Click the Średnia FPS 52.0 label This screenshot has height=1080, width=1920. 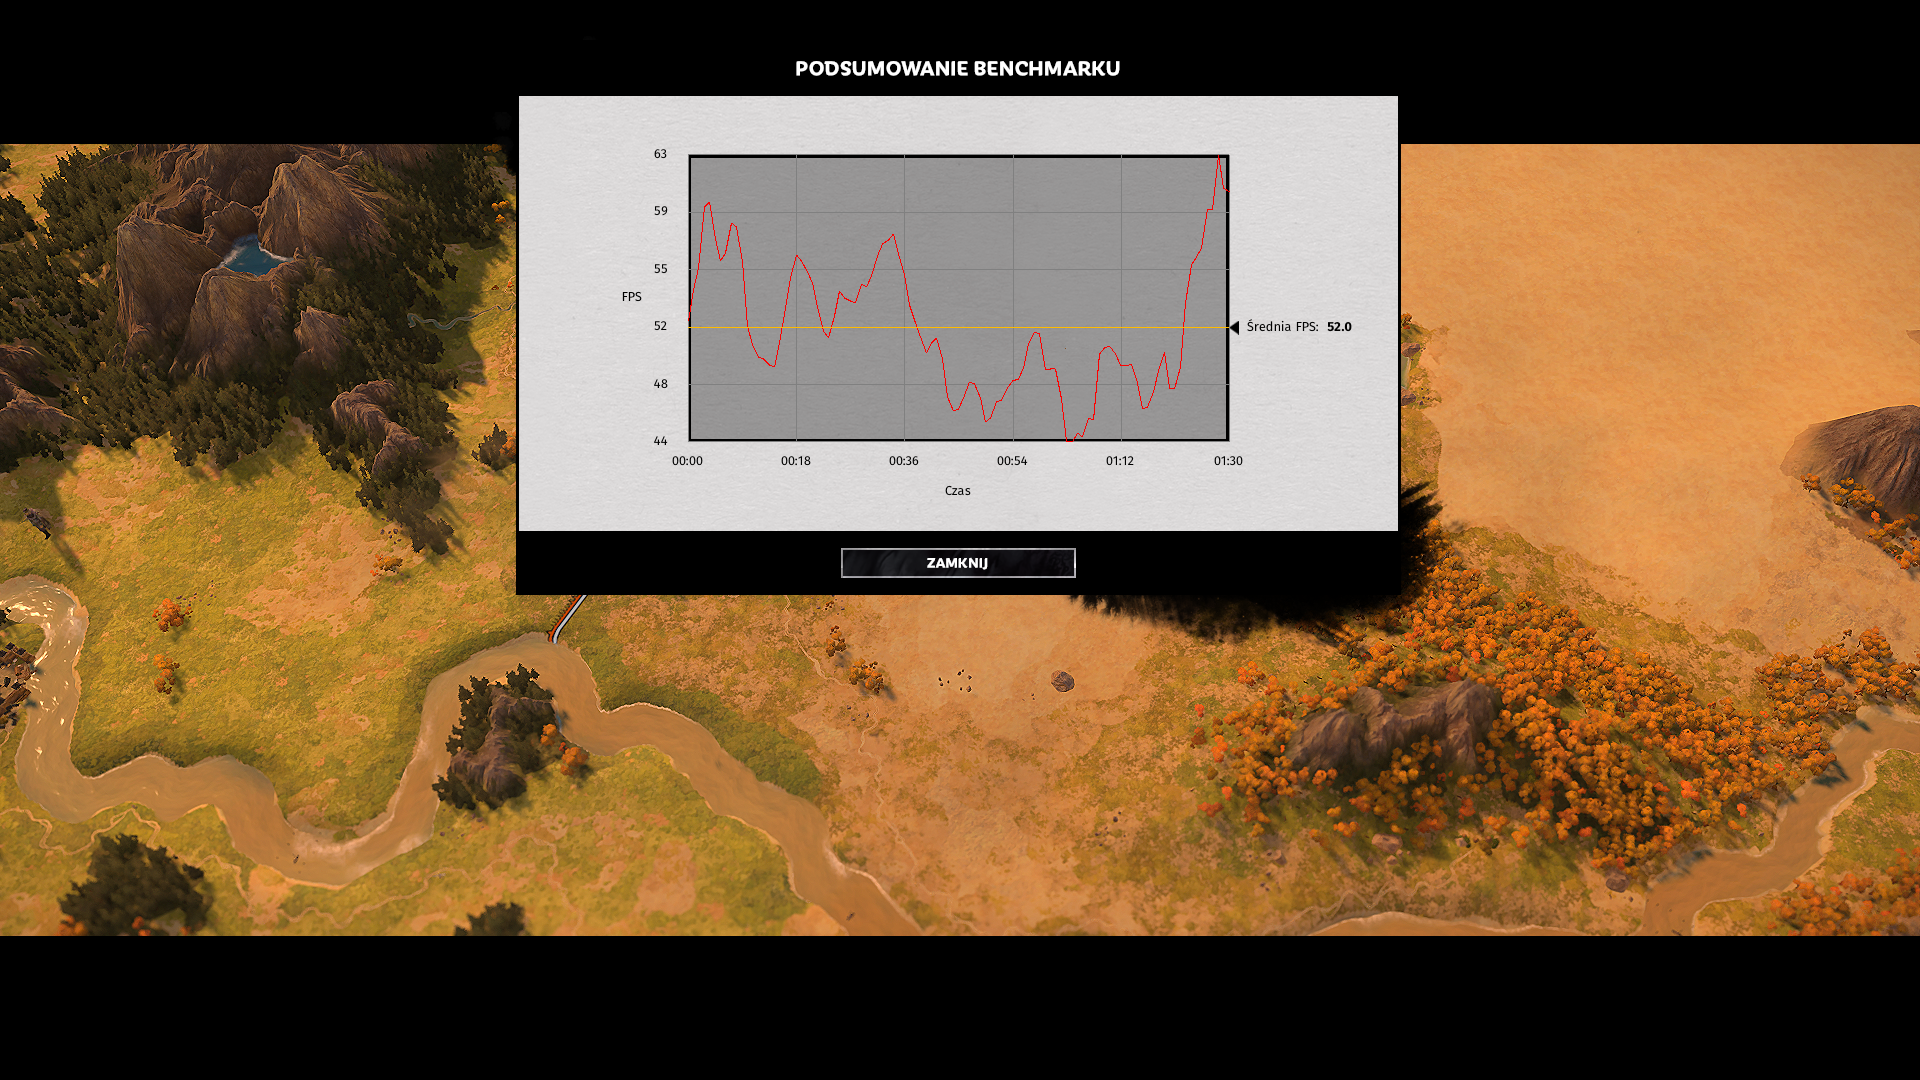tap(1298, 327)
